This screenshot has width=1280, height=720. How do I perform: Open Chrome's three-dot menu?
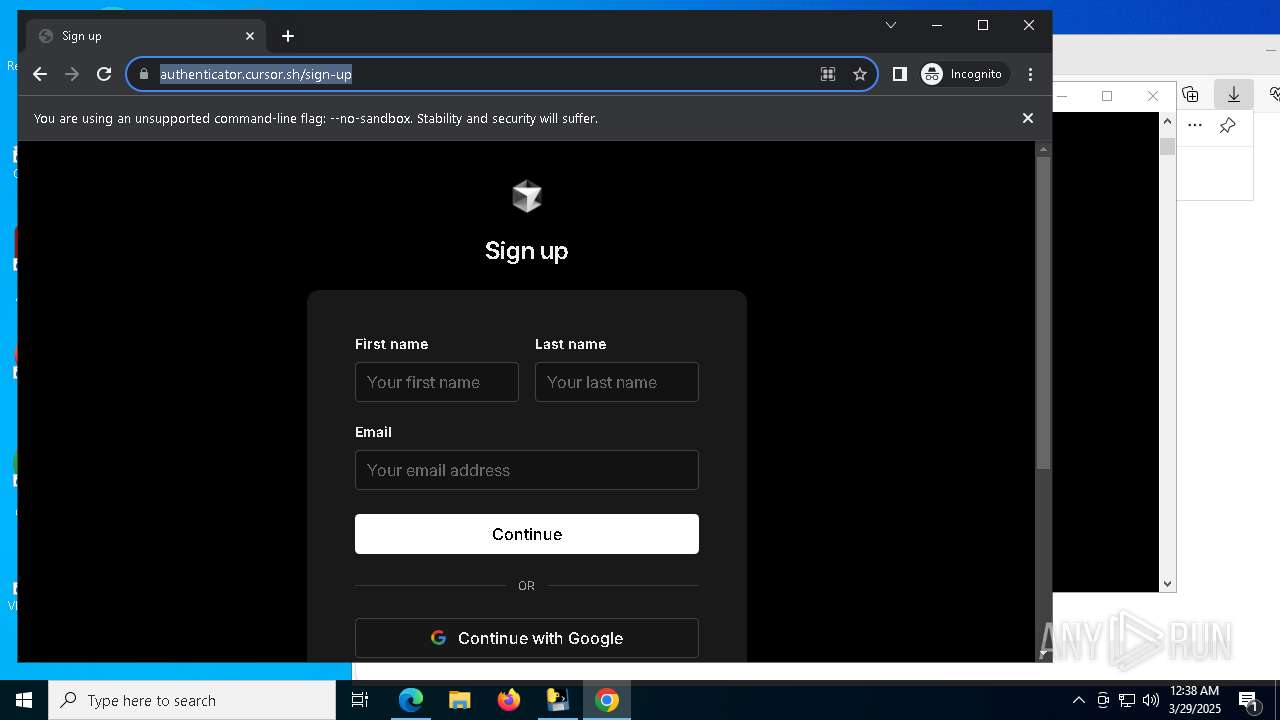pyautogui.click(x=1031, y=74)
